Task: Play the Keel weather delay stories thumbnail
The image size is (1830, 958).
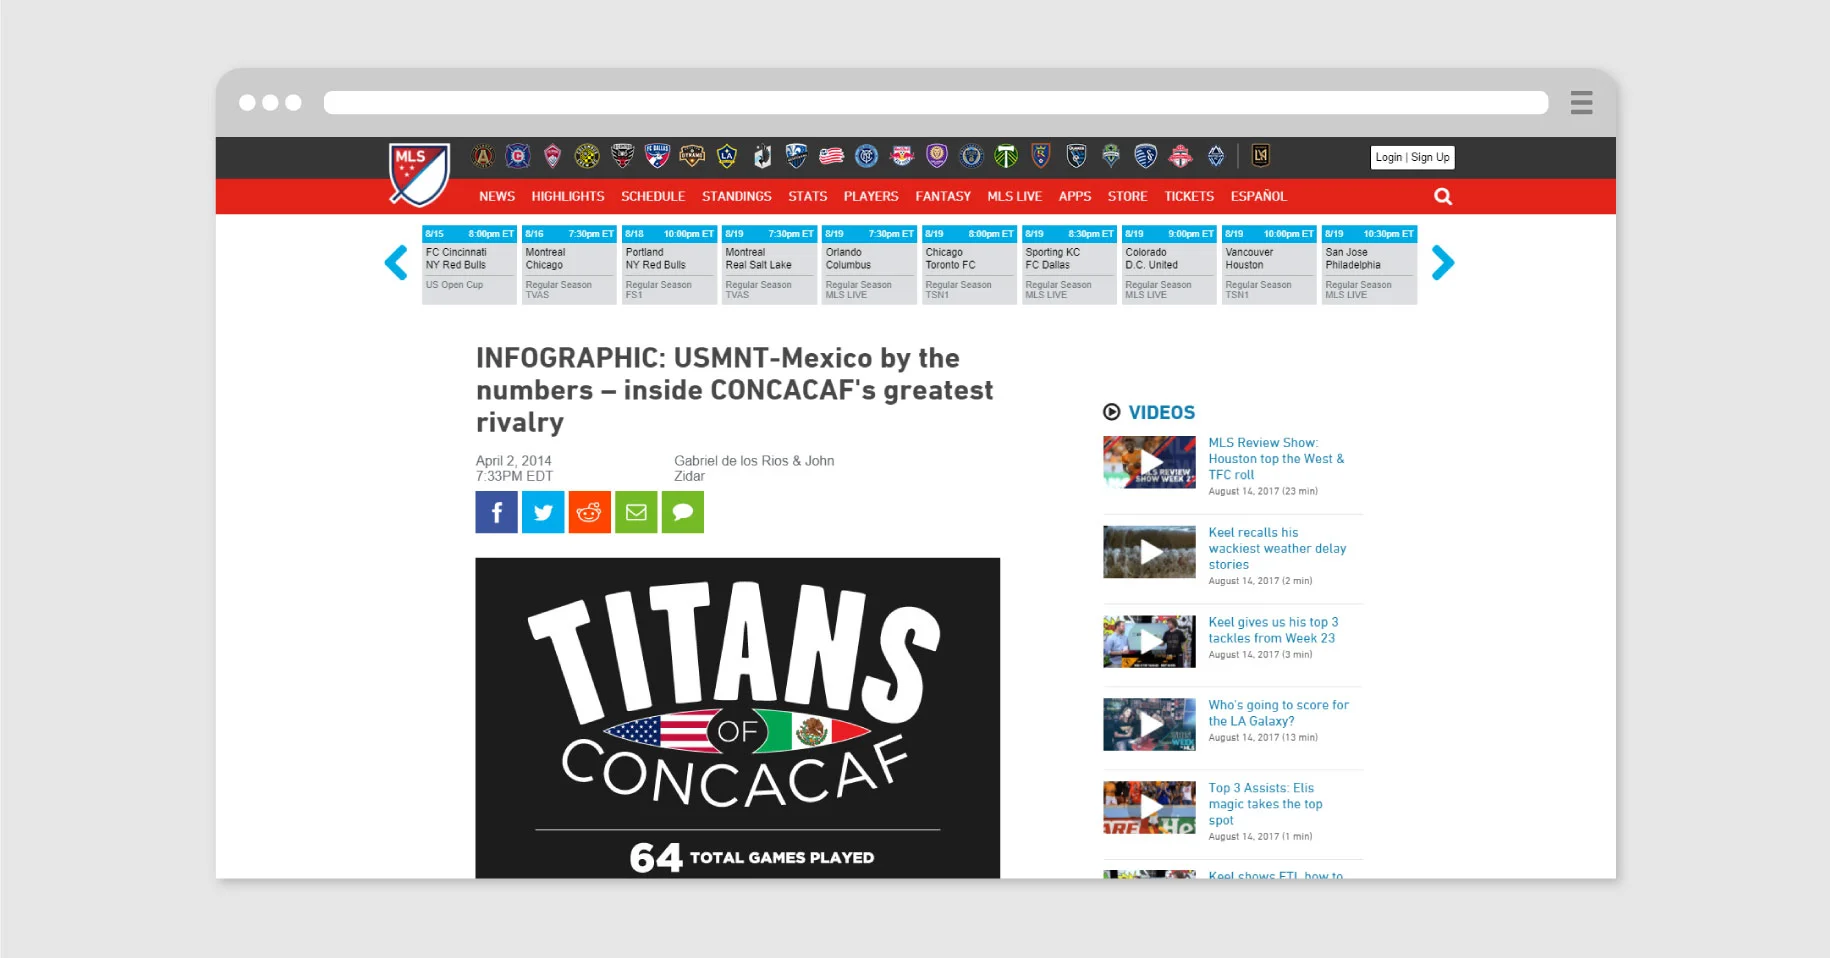Action: click(x=1149, y=552)
